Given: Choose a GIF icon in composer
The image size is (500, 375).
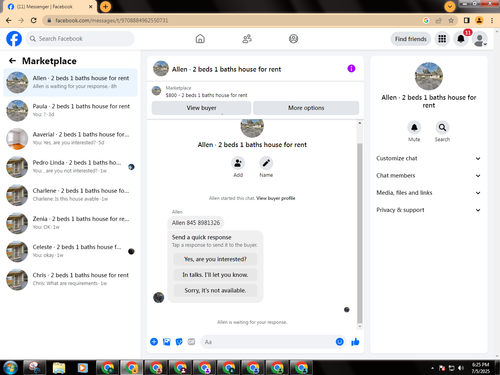Looking at the screenshot, I should [191, 342].
